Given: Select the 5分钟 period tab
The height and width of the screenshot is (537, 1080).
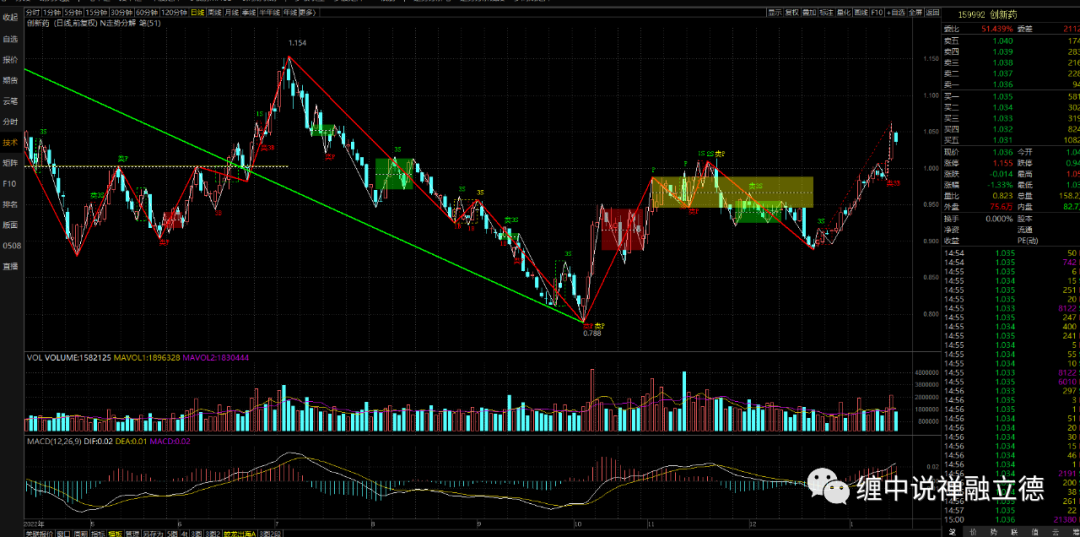Looking at the screenshot, I should click(x=72, y=12).
